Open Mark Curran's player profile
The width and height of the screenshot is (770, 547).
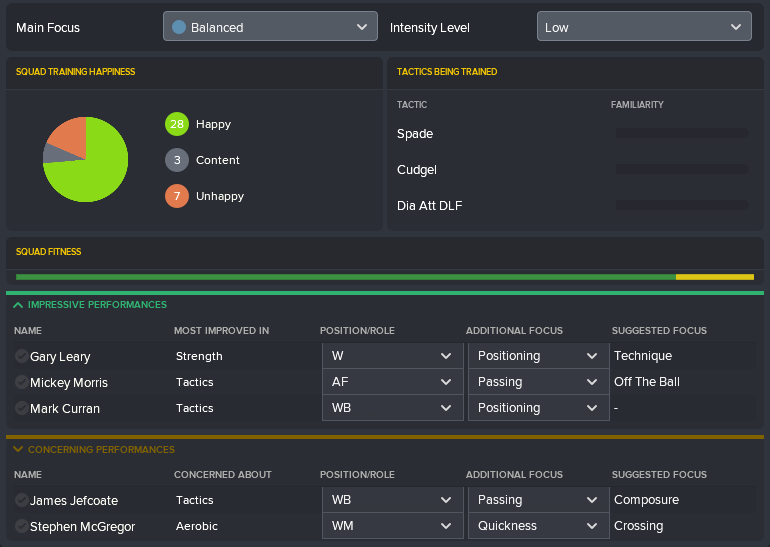point(65,408)
